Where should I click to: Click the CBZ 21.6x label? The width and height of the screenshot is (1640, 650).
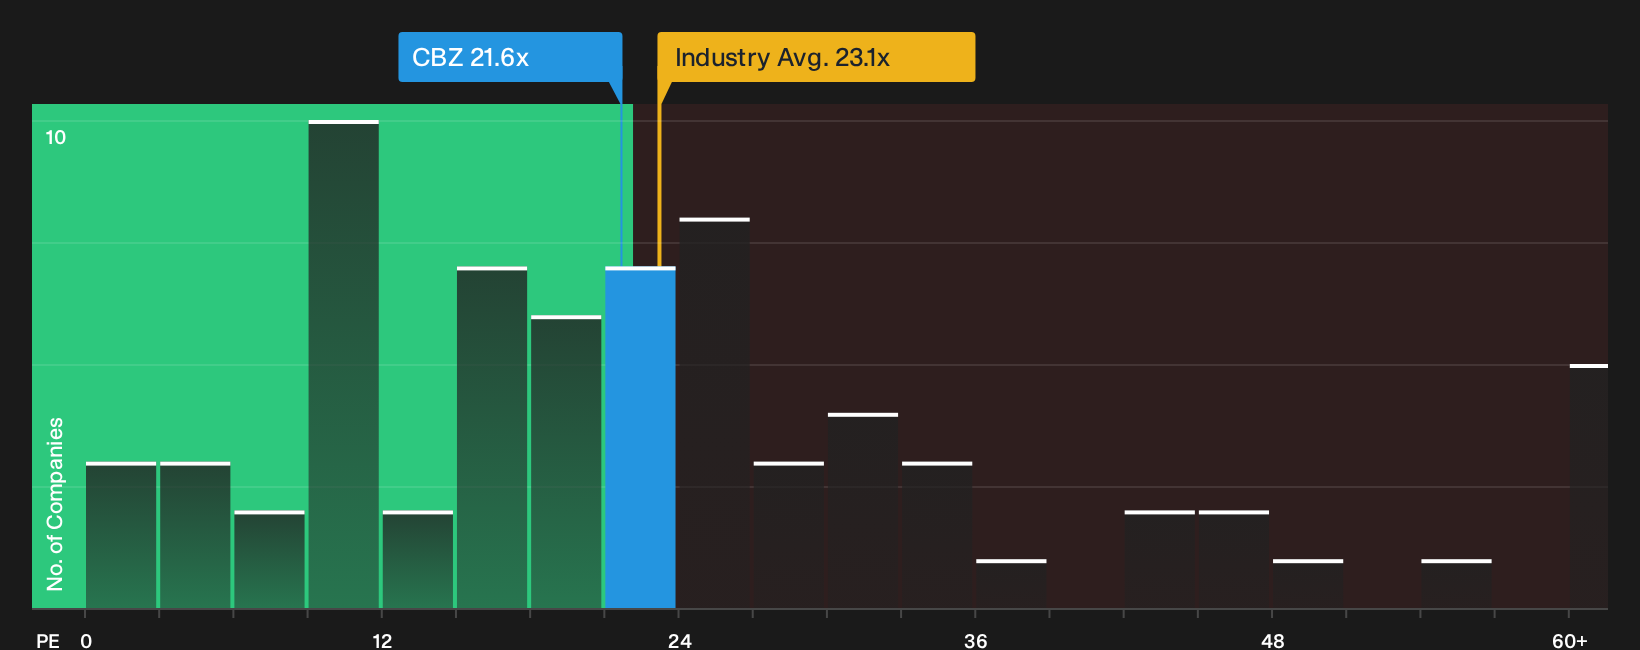[x=510, y=57]
